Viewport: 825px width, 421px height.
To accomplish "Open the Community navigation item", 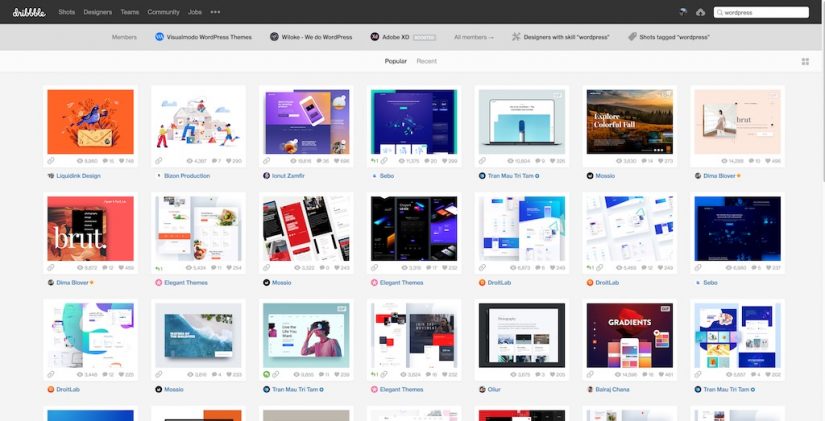I will [x=163, y=12].
